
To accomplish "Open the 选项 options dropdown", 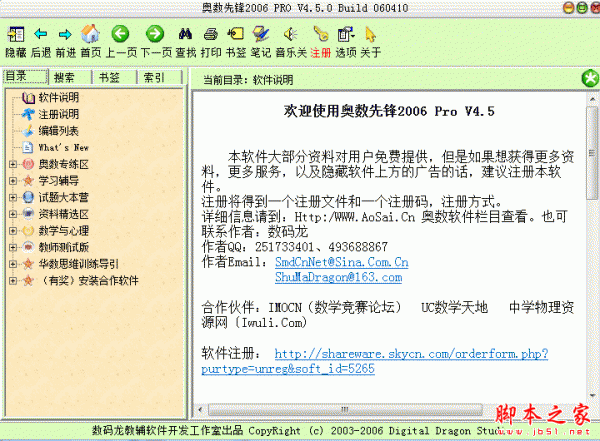I will coord(346,34).
